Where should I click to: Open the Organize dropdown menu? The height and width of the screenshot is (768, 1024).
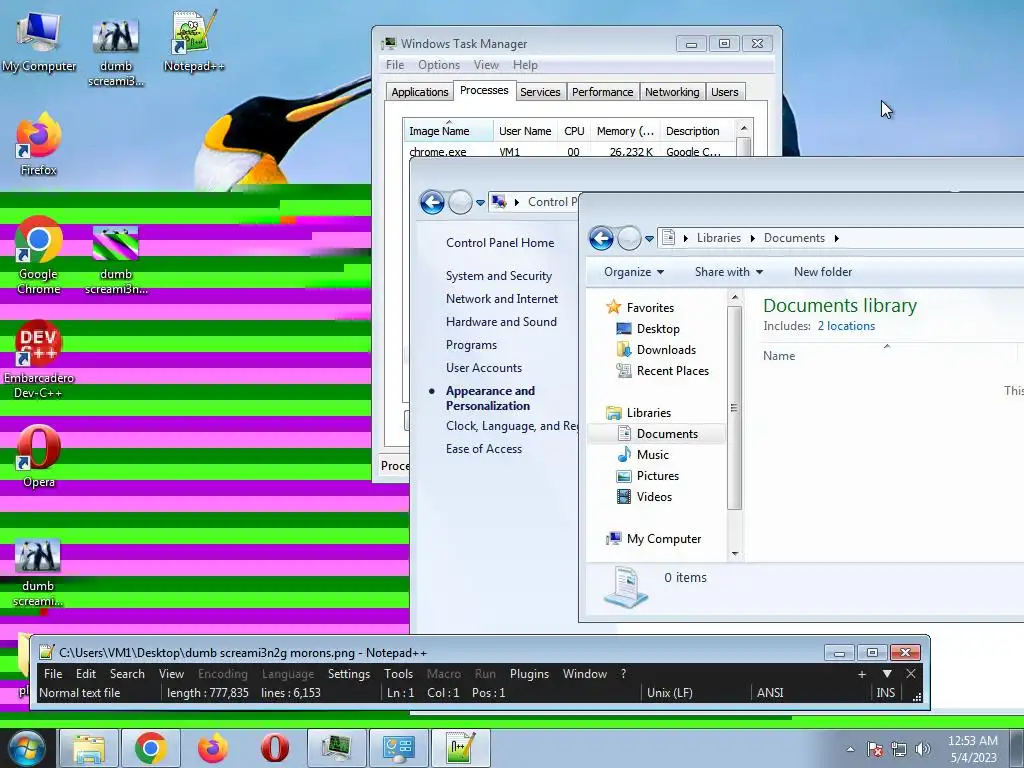tap(633, 272)
